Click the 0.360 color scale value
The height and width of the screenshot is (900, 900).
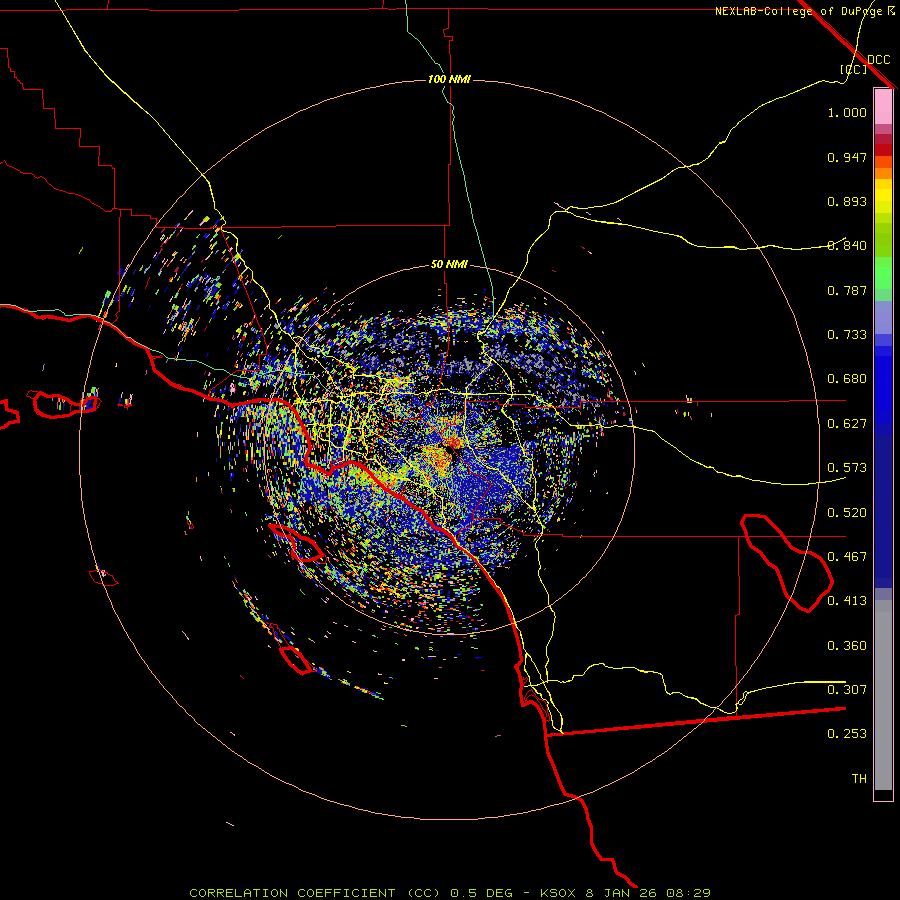point(847,646)
